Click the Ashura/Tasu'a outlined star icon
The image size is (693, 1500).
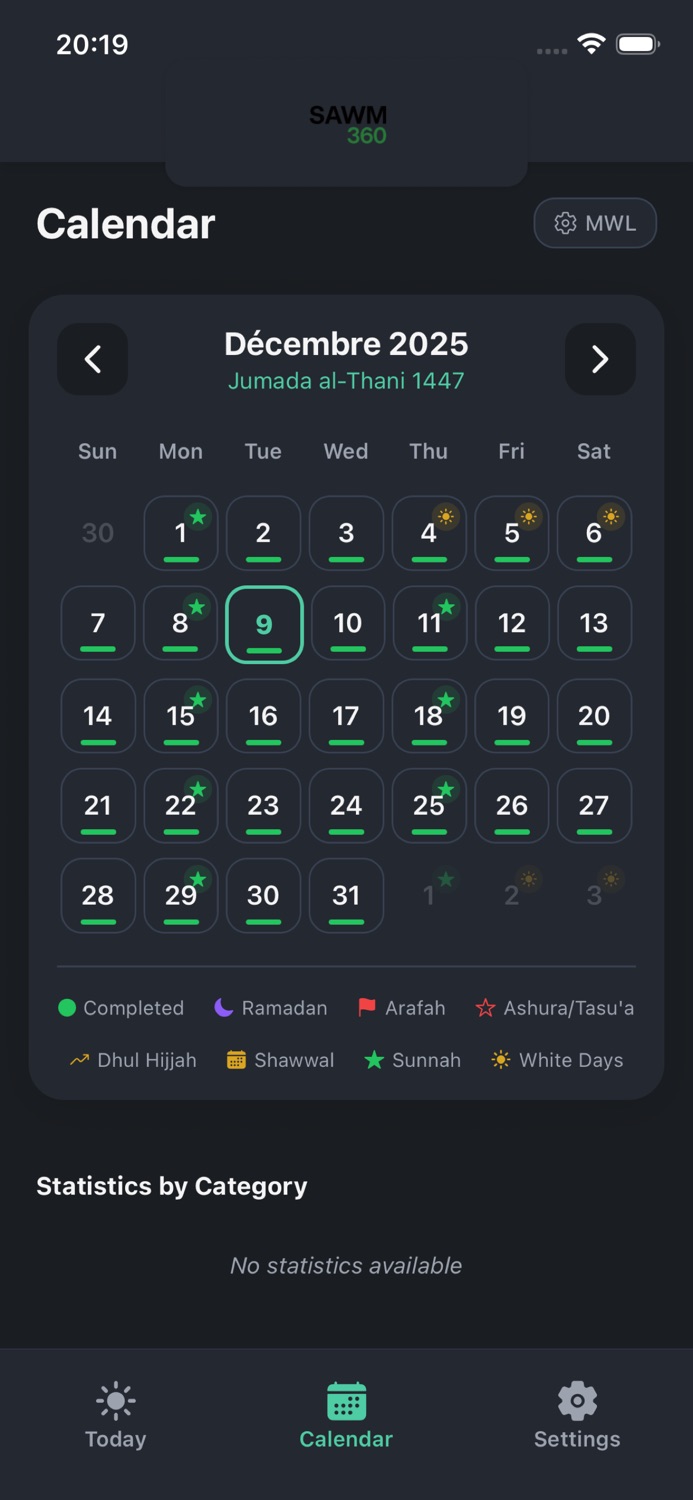pyautogui.click(x=485, y=1008)
